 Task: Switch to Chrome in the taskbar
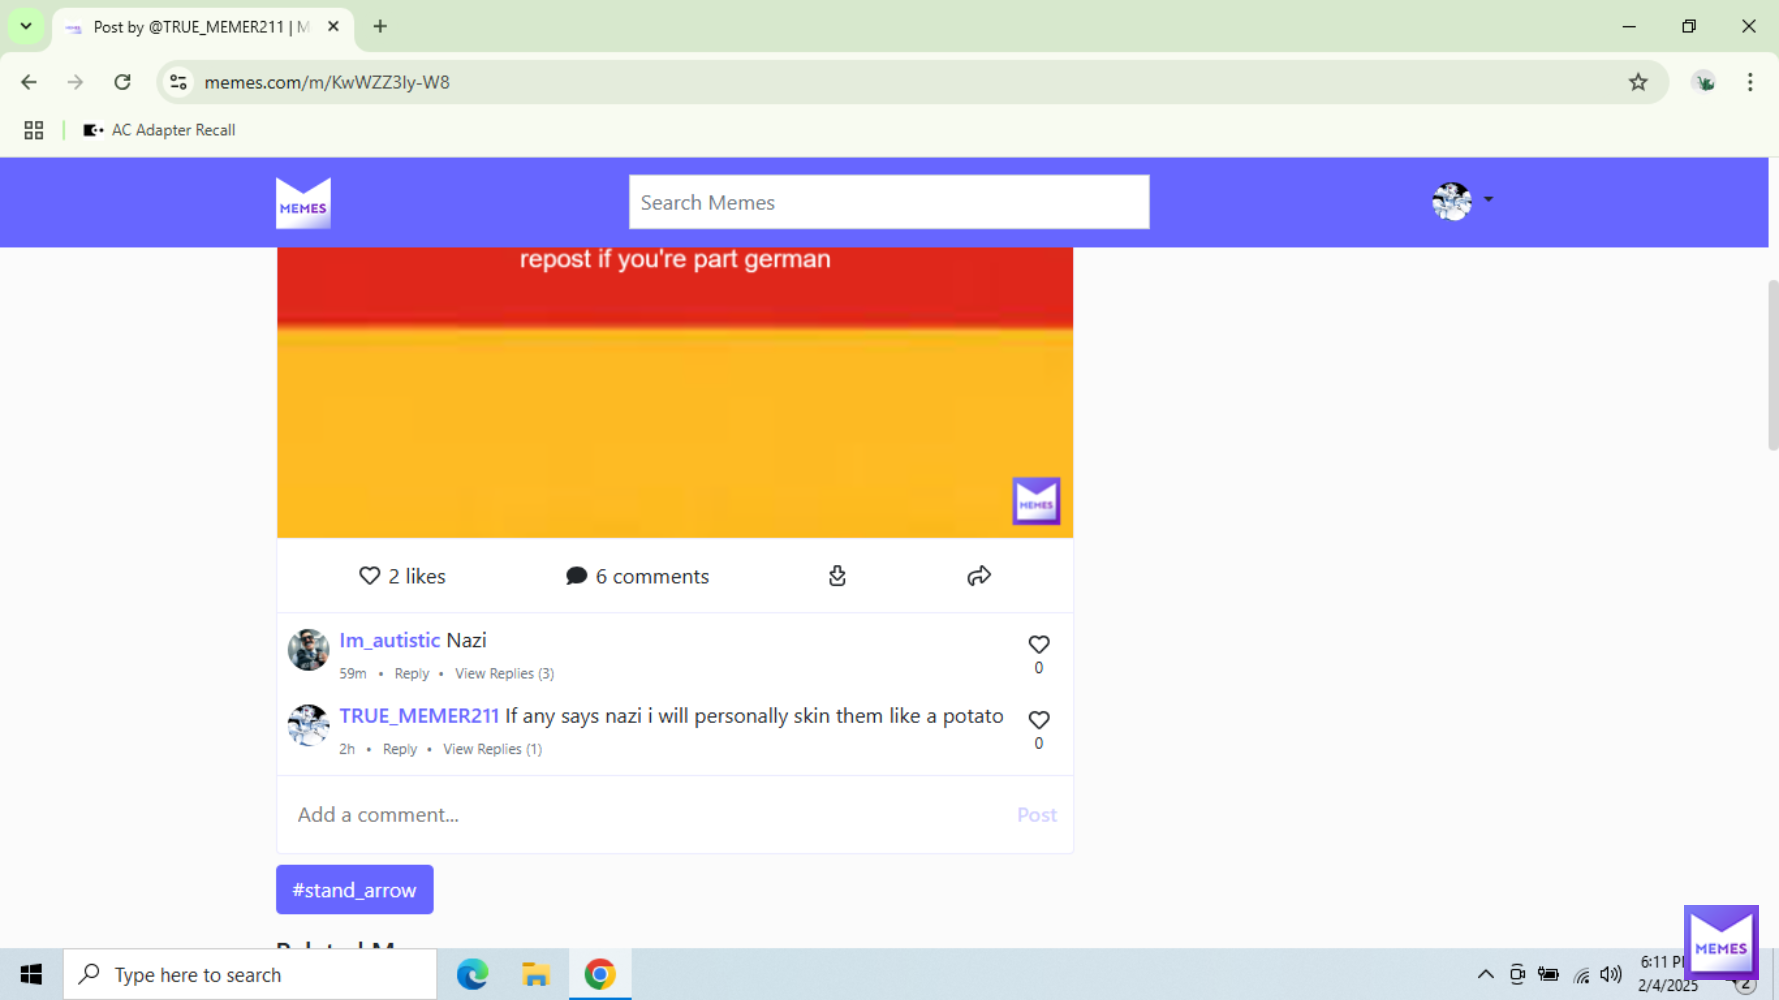600,974
